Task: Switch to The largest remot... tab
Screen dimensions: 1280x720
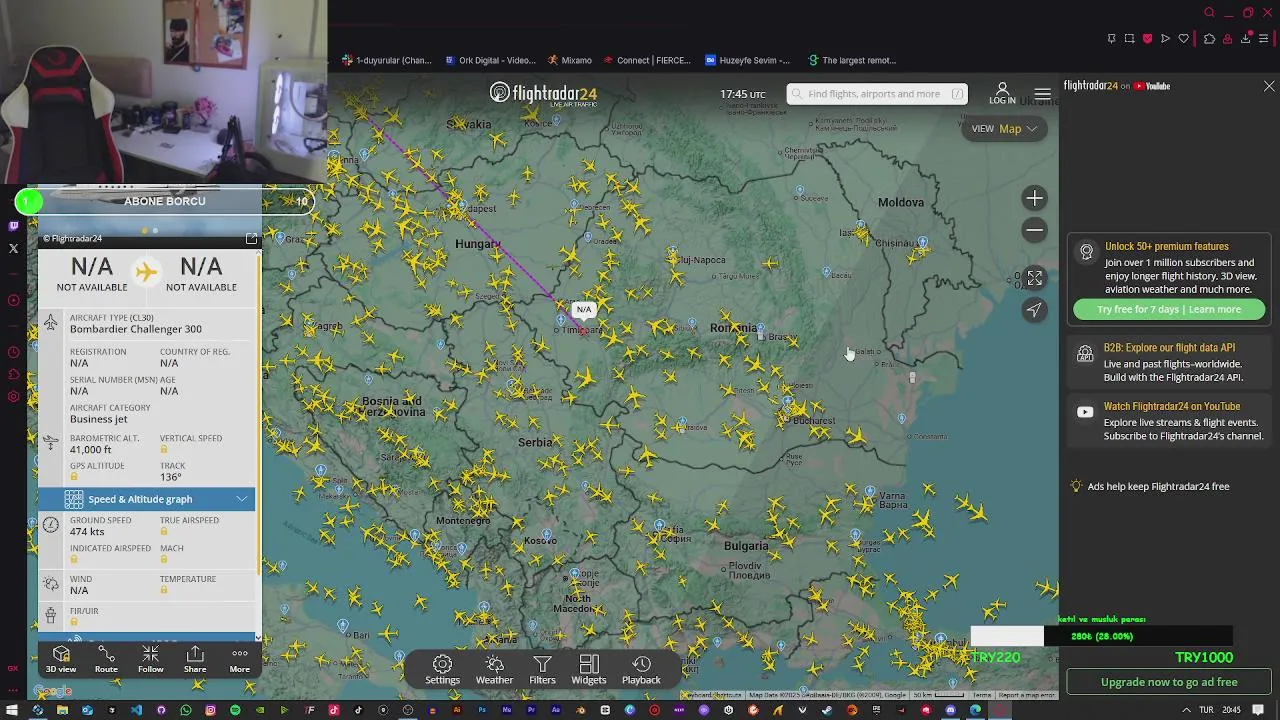Action: 852,60
